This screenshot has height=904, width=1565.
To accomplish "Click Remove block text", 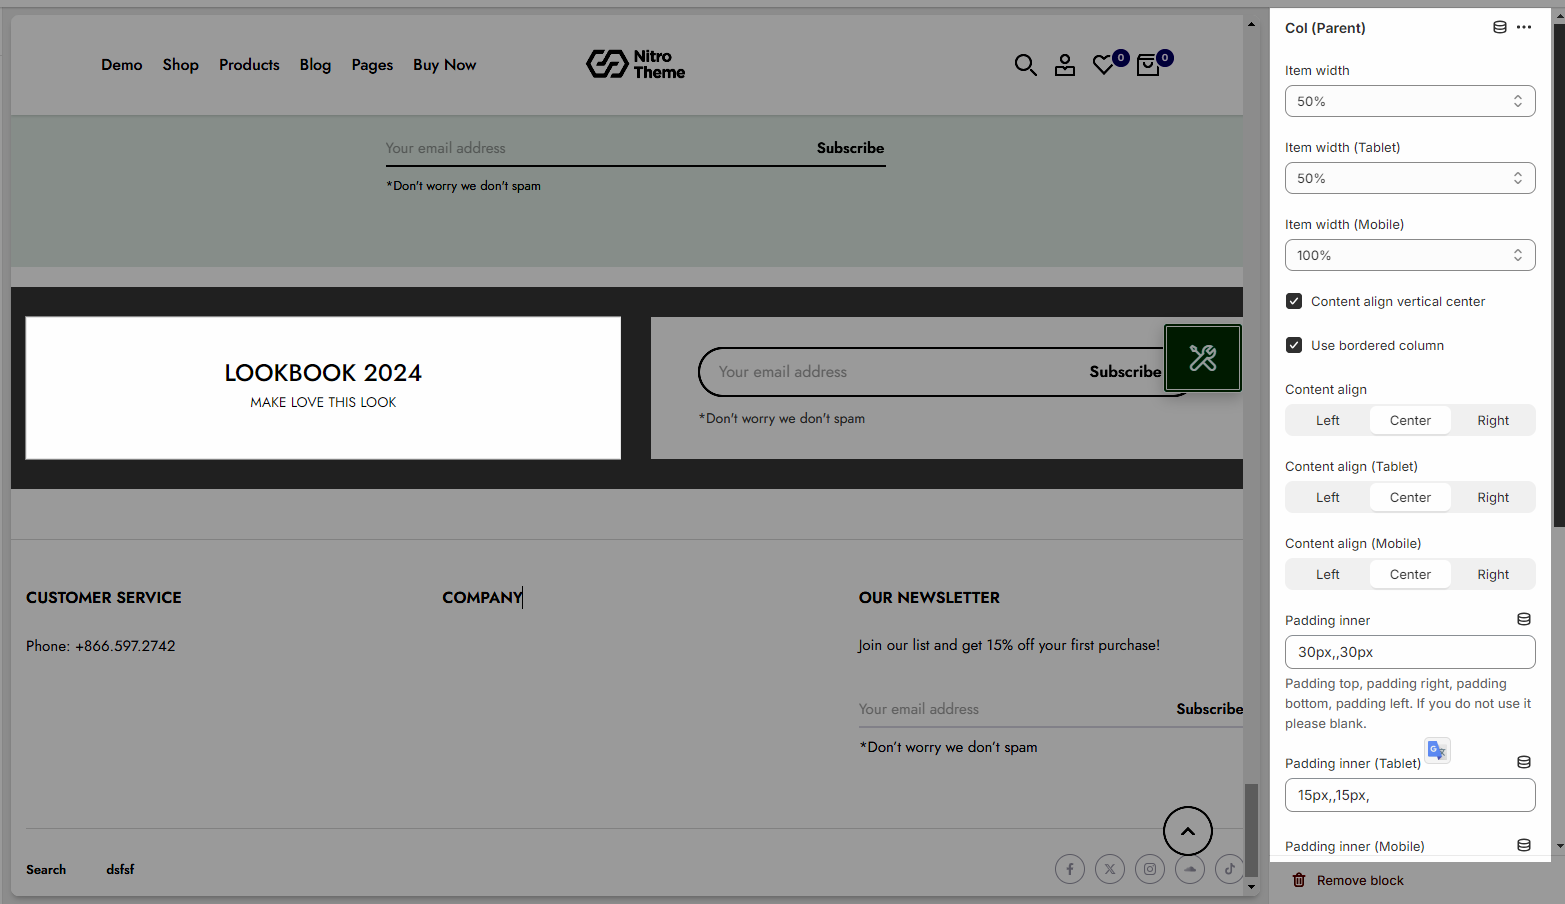I will pos(1360,880).
